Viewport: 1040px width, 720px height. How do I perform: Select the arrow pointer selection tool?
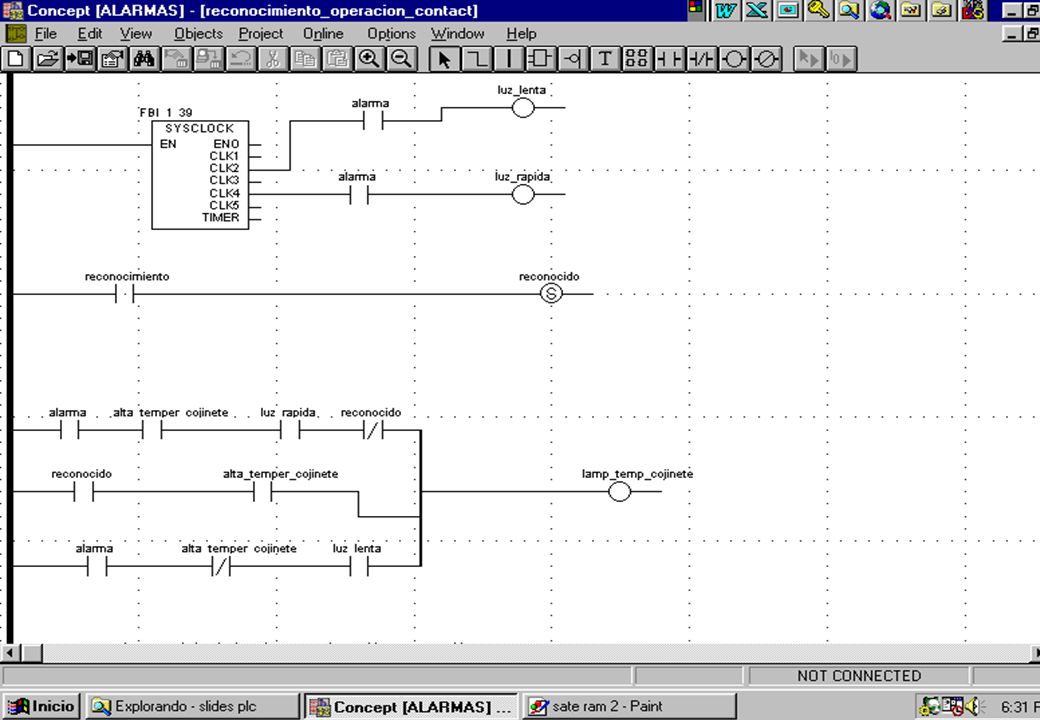click(x=444, y=59)
